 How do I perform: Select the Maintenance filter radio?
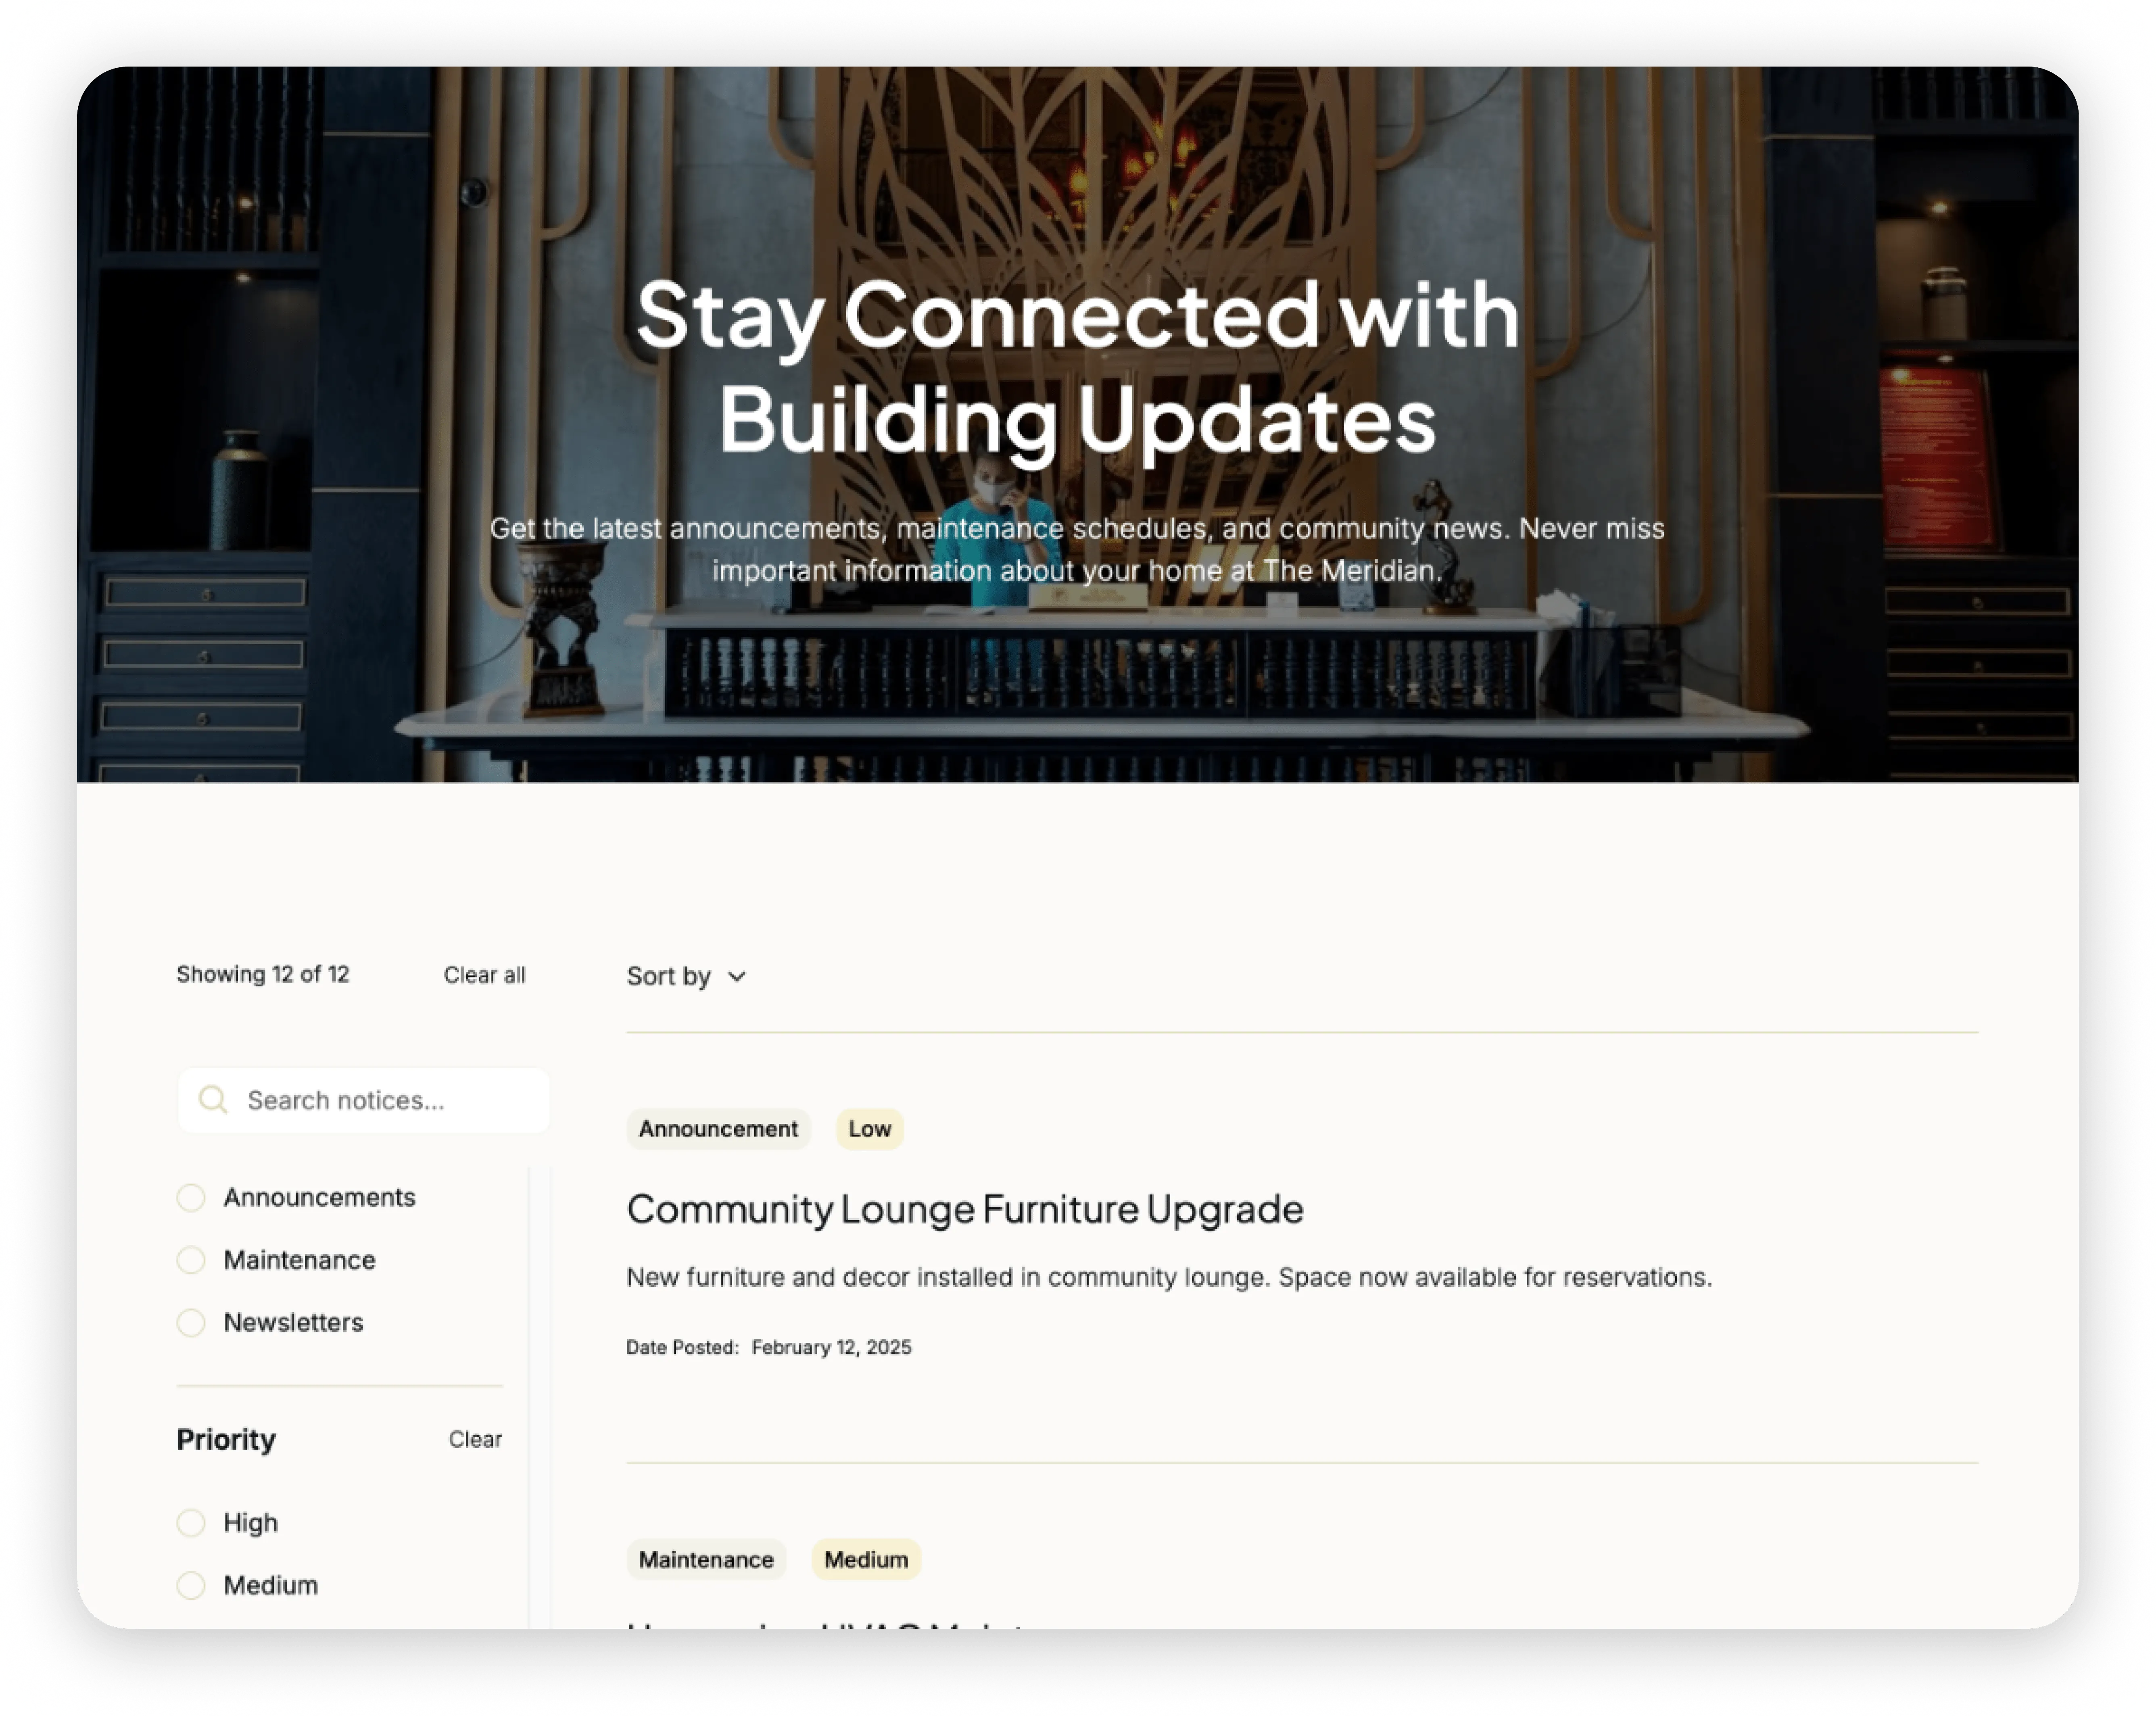[x=191, y=1260]
